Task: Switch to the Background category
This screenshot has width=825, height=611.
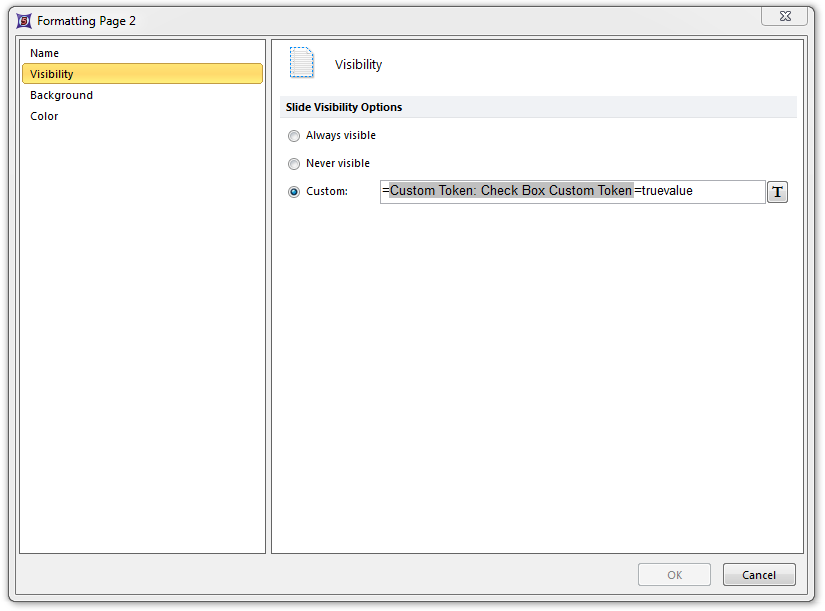Action: [x=61, y=95]
